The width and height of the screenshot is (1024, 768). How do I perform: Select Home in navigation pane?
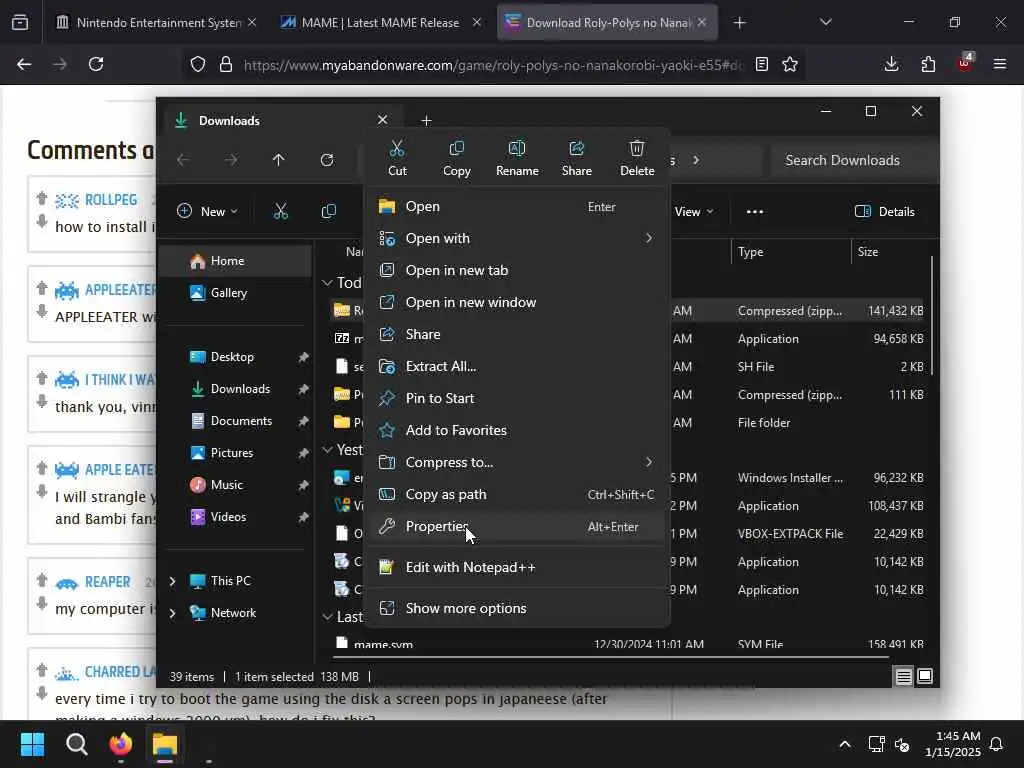tap(236, 261)
